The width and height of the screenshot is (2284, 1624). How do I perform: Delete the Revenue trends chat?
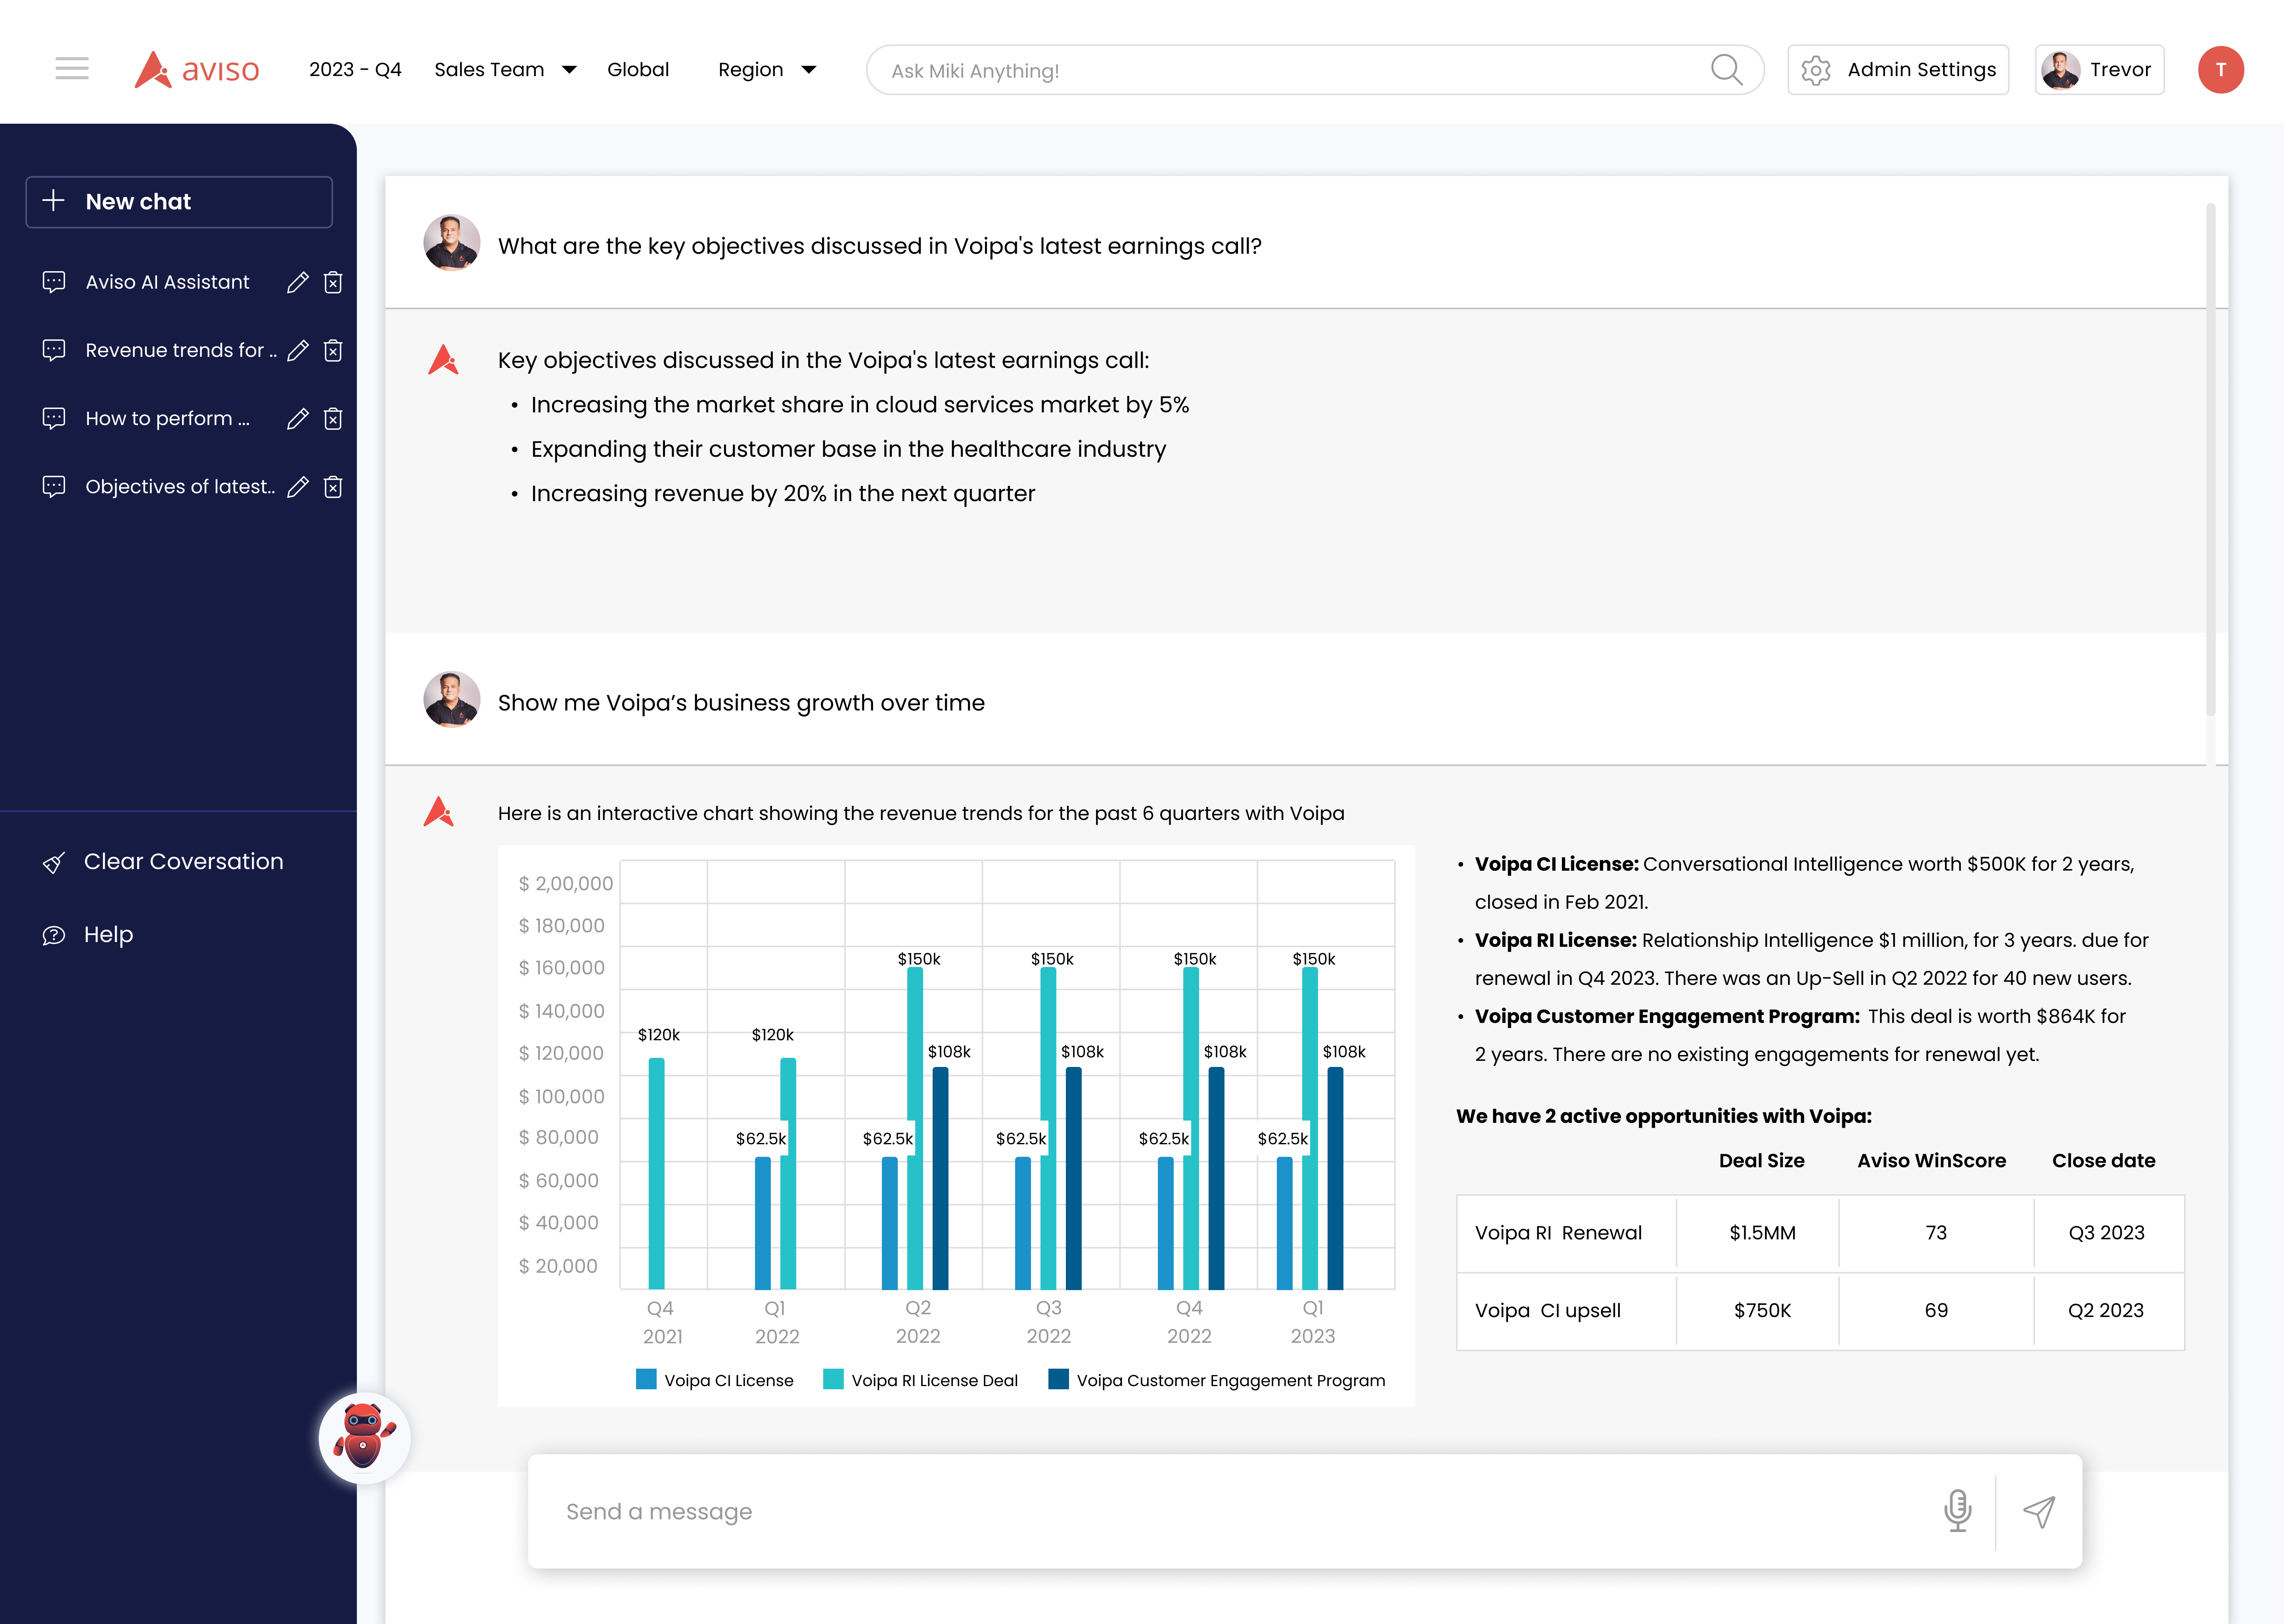tap(333, 351)
